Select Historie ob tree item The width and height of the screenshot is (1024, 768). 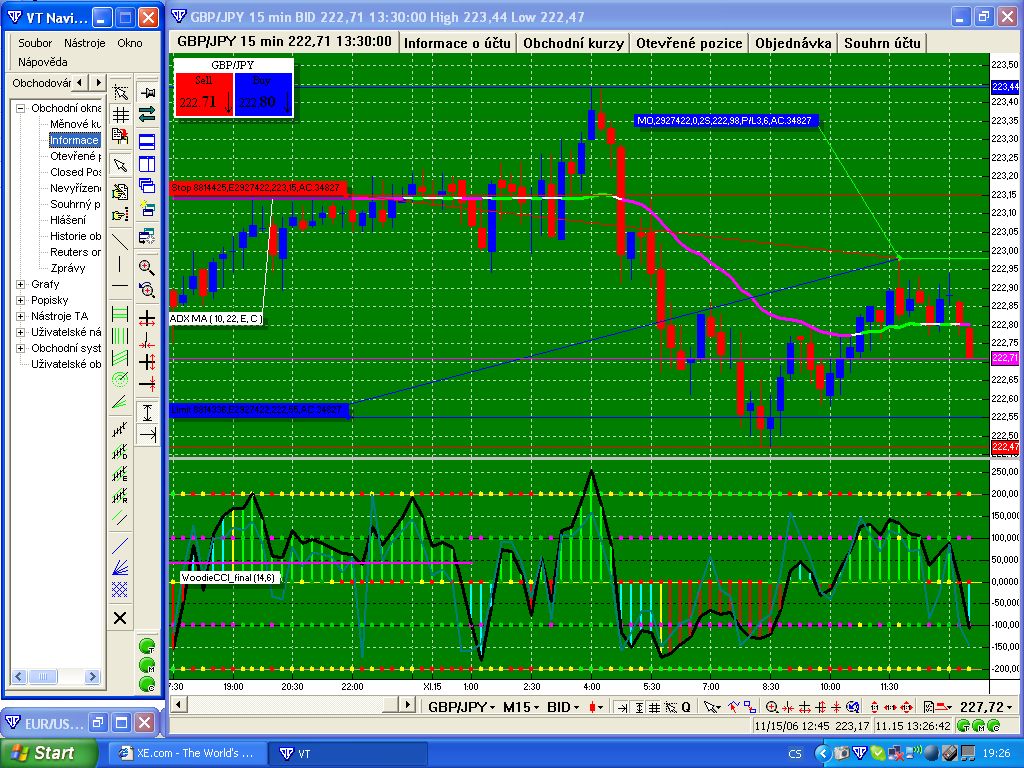[x=76, y=236]
